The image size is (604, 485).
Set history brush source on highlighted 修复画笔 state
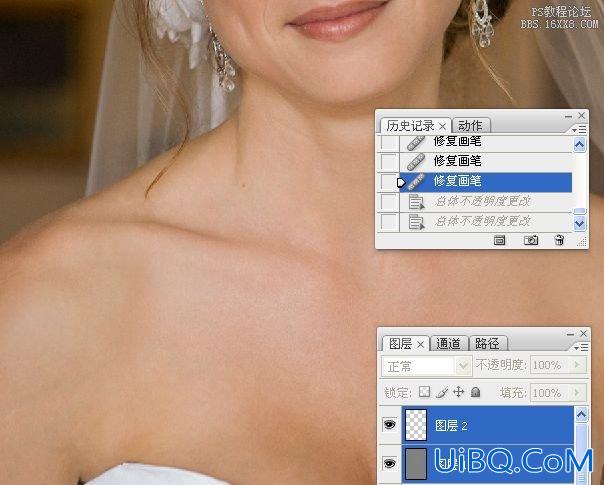click(388, 181)
